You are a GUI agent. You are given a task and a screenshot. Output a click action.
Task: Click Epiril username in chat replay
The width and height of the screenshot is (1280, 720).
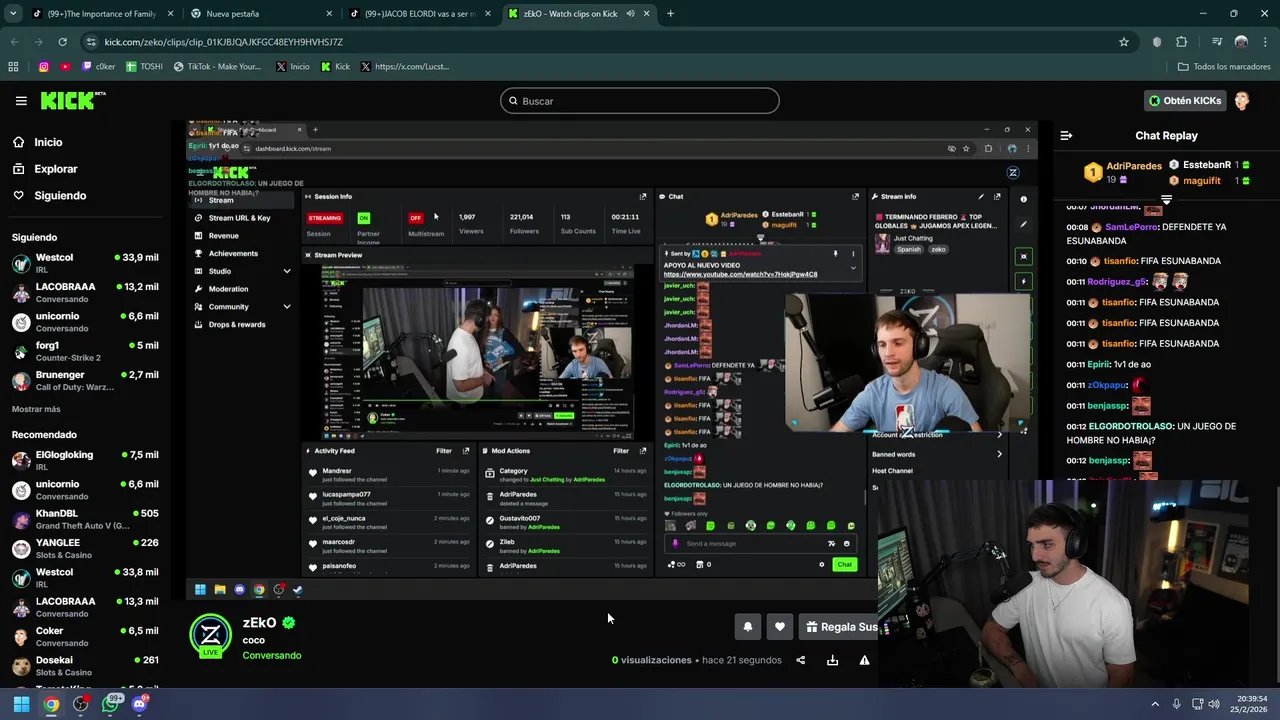[1099, 365]
